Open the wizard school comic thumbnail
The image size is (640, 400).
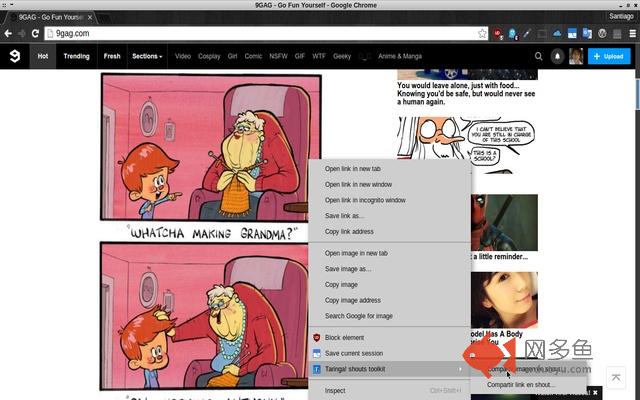click(467, 145)
